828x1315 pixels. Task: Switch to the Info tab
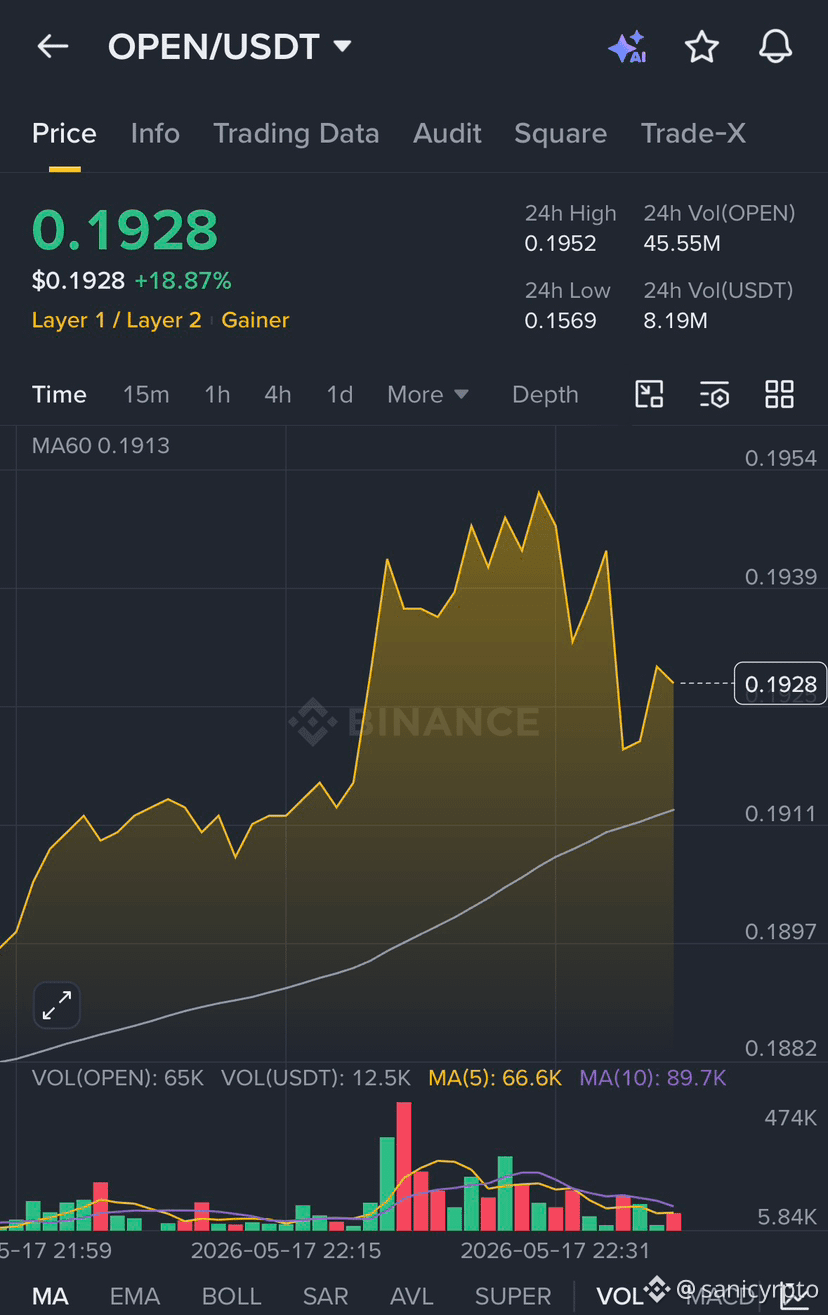coord(155,134)
